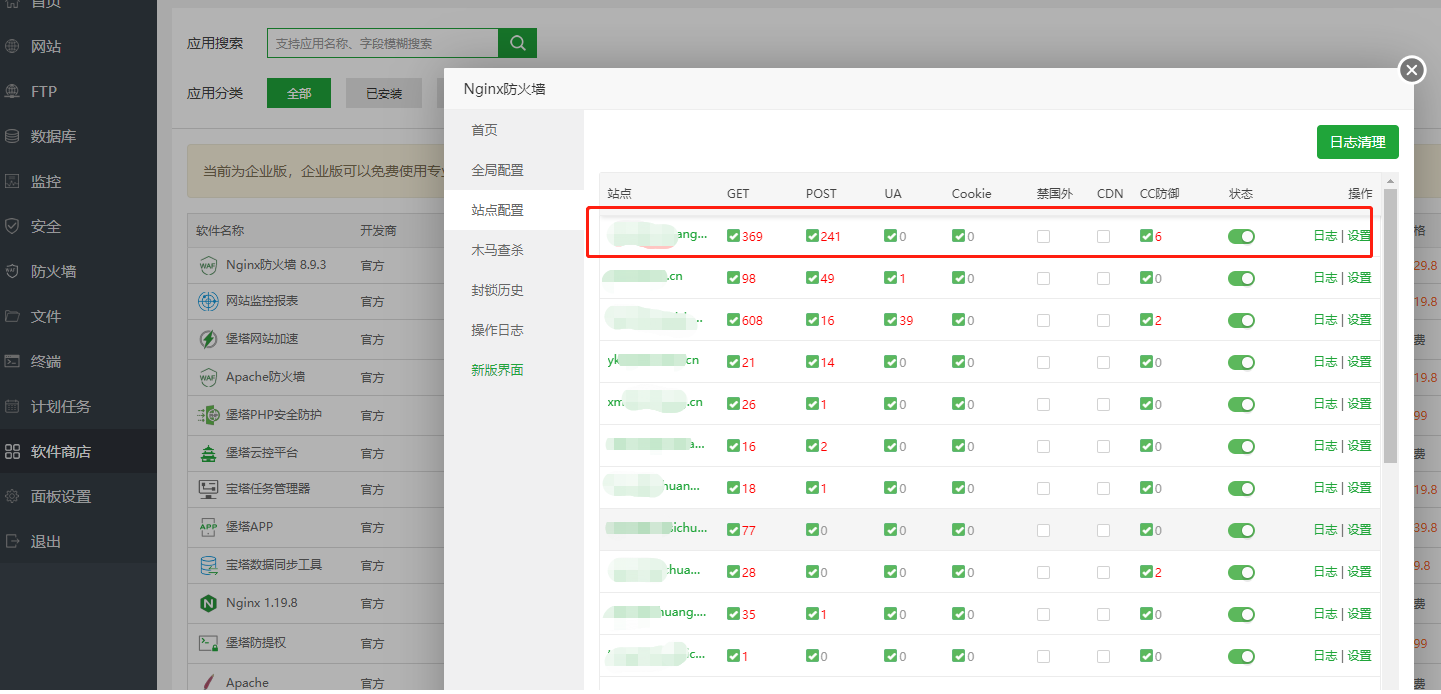Viewport: 1441px width, 694px height.
Task: Select the 全部 category button
Action: click(x=299, y=93)
